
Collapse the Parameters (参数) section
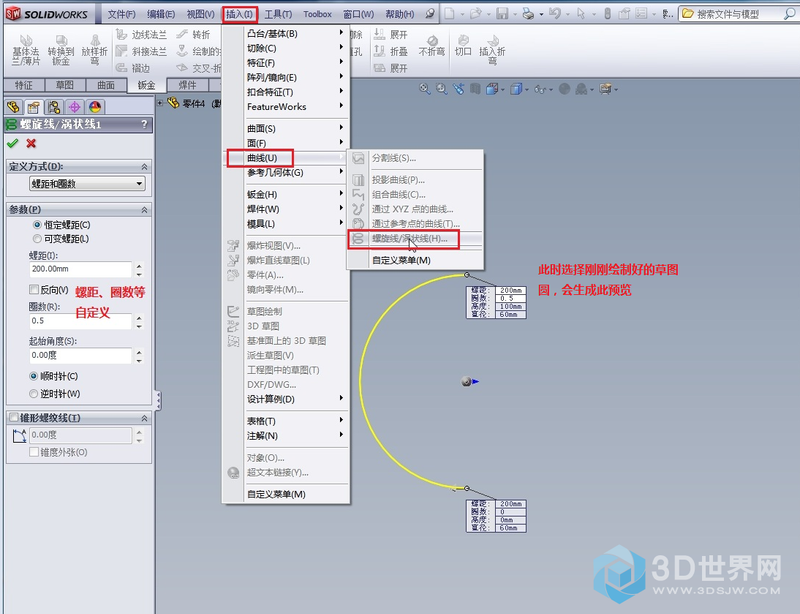pyautogui.click(x=144, y=210)
